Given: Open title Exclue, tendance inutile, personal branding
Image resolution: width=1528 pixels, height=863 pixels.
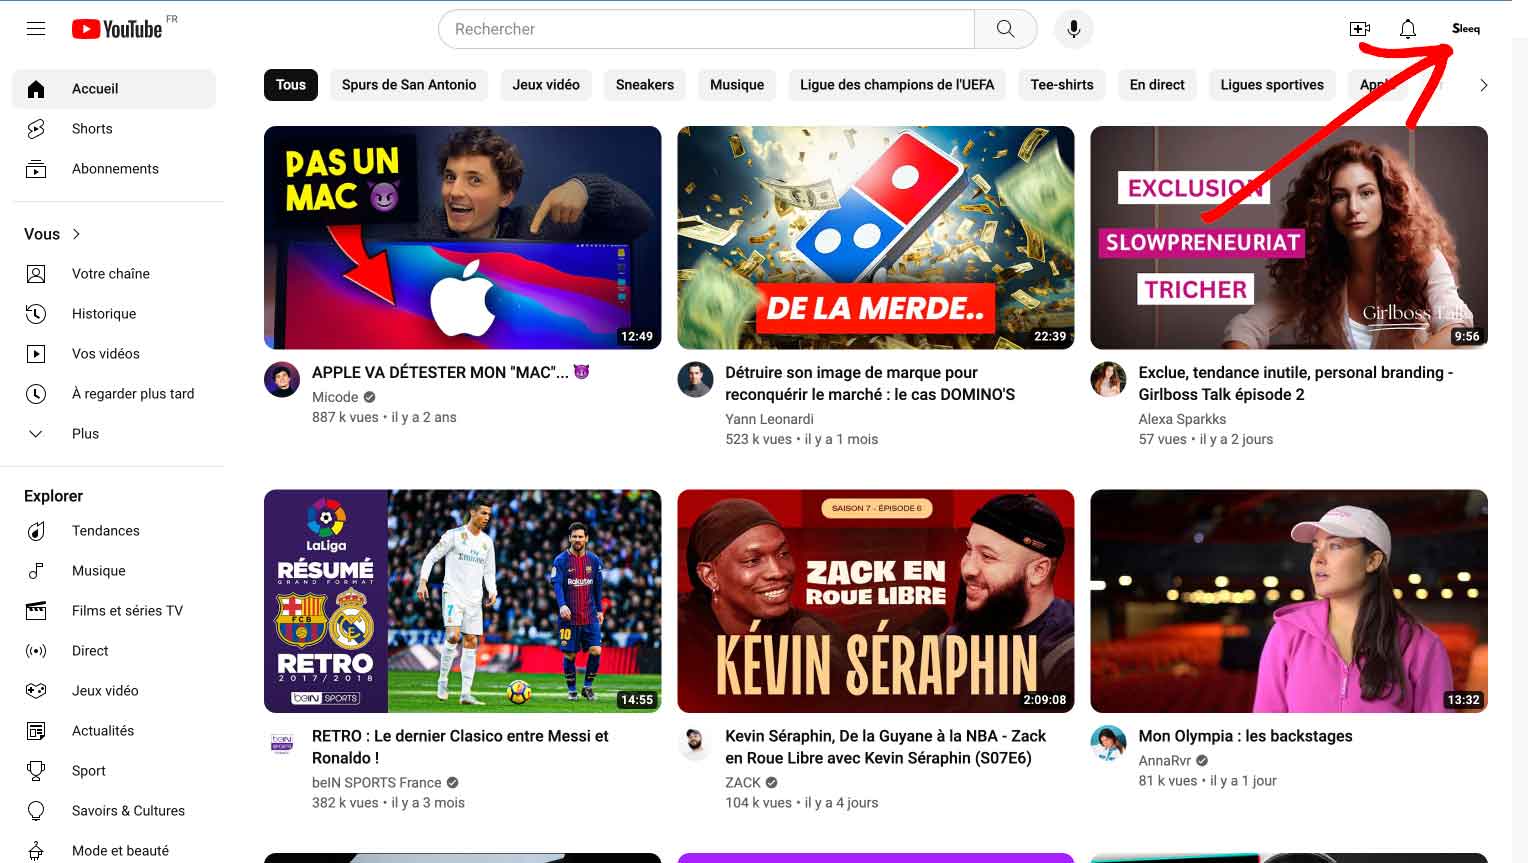Looking at the screenshot, I should pyautogui.click(x=1295, y=383).
